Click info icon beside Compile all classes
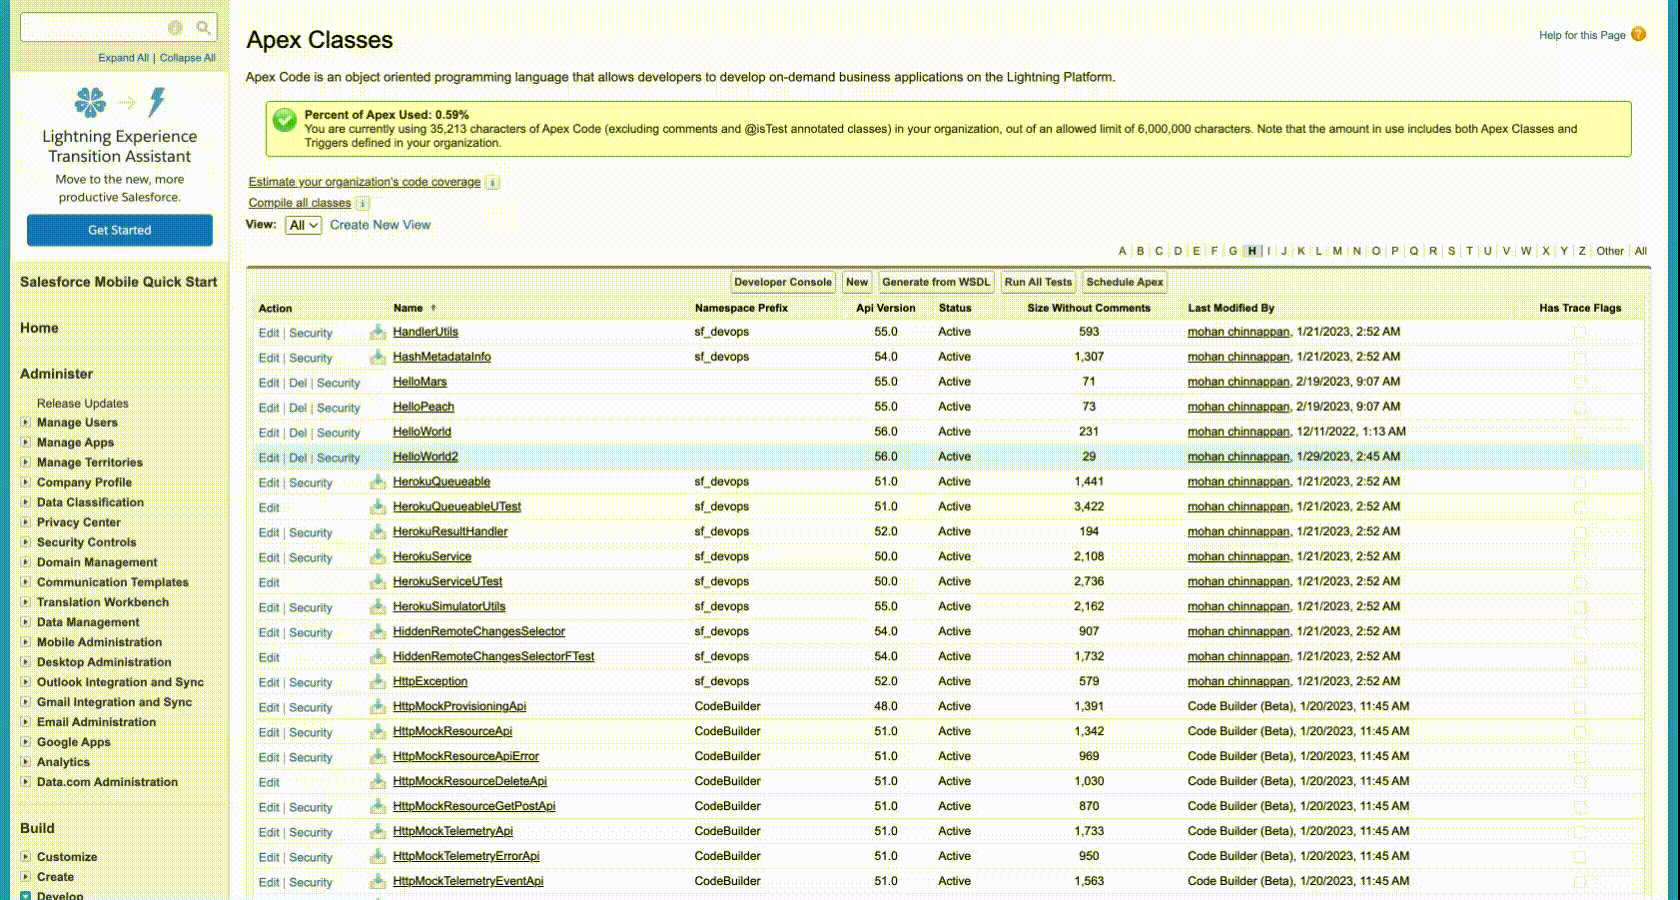This screenshot has height=900, width=1680. click(x=363, y=203)
